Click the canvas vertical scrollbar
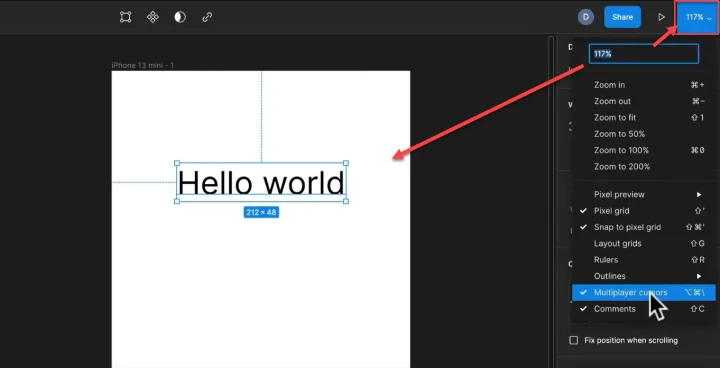This screenshot has width=720, height=368. [x=551, y=202]
